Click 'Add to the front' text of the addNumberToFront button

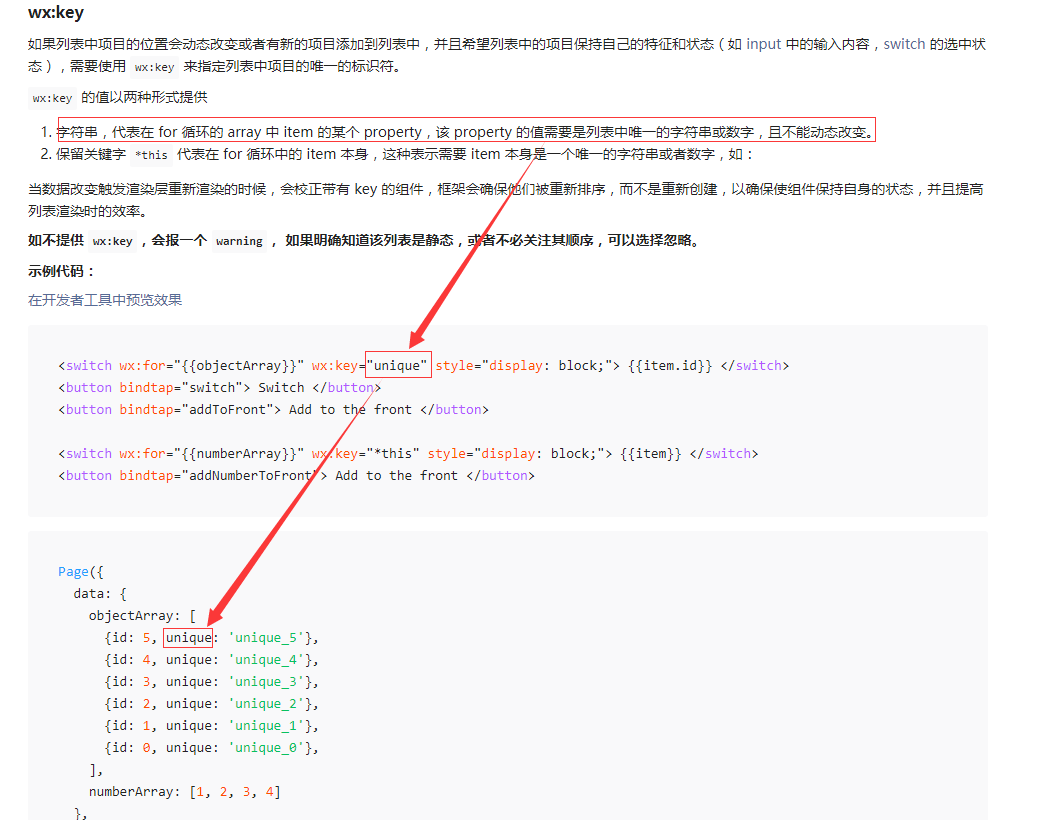tap(397, 476)
